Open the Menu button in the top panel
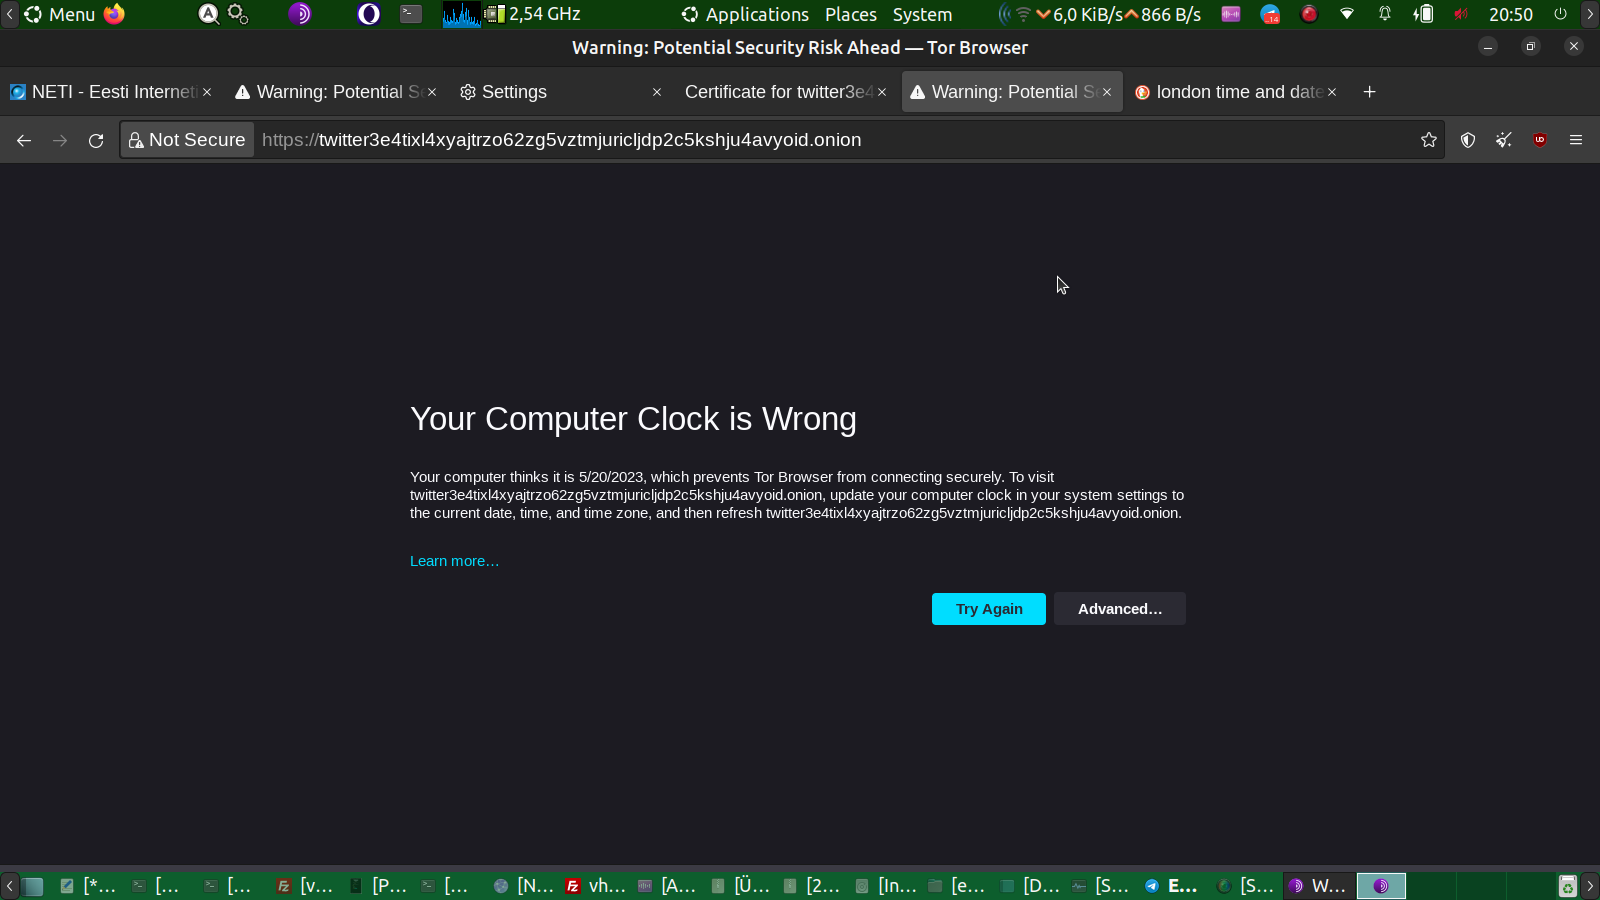The width and height of the screenshot is (1600, 900). [x=60, y=14]
